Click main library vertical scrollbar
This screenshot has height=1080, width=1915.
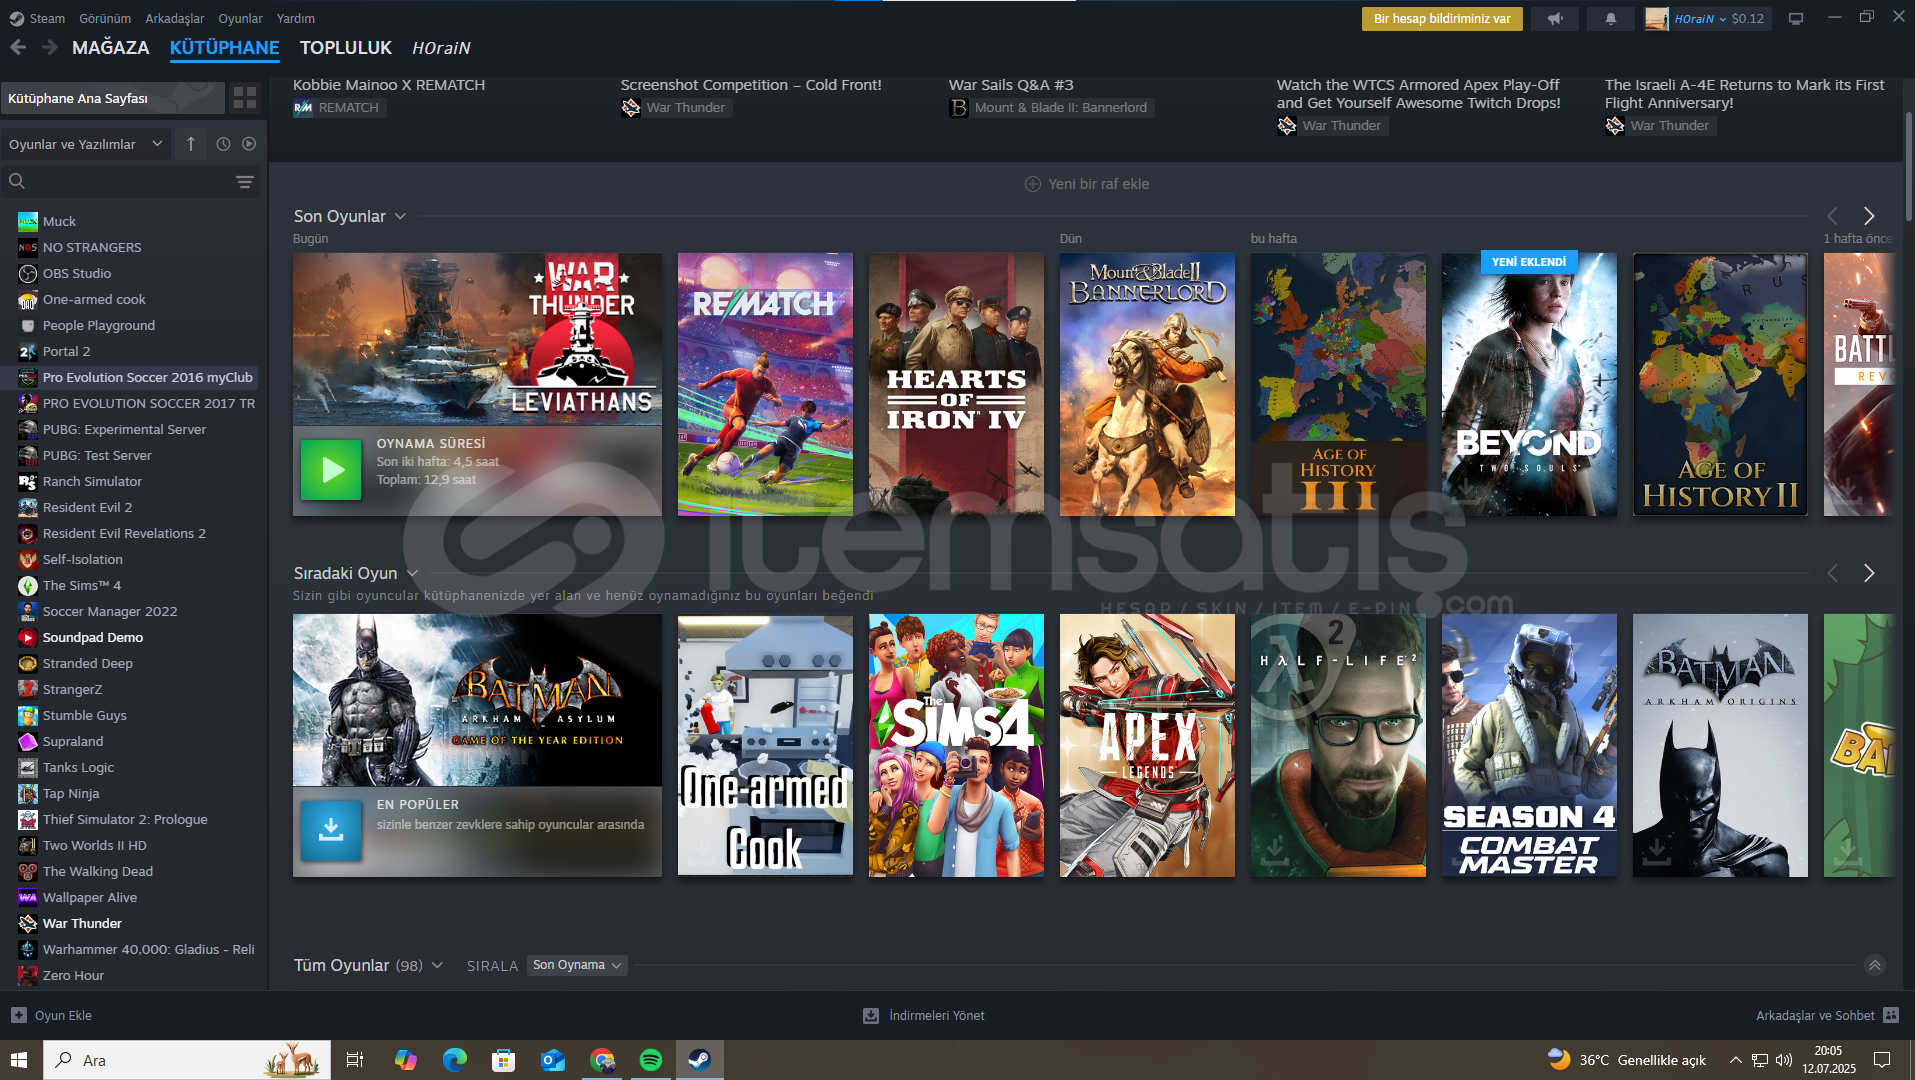(x=1908, y=165)
